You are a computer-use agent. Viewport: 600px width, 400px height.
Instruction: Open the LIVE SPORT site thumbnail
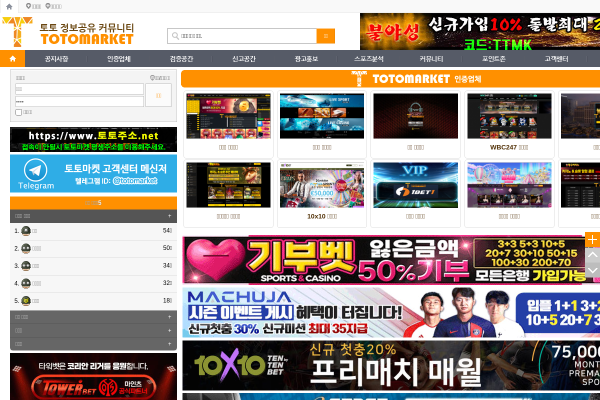322,116
